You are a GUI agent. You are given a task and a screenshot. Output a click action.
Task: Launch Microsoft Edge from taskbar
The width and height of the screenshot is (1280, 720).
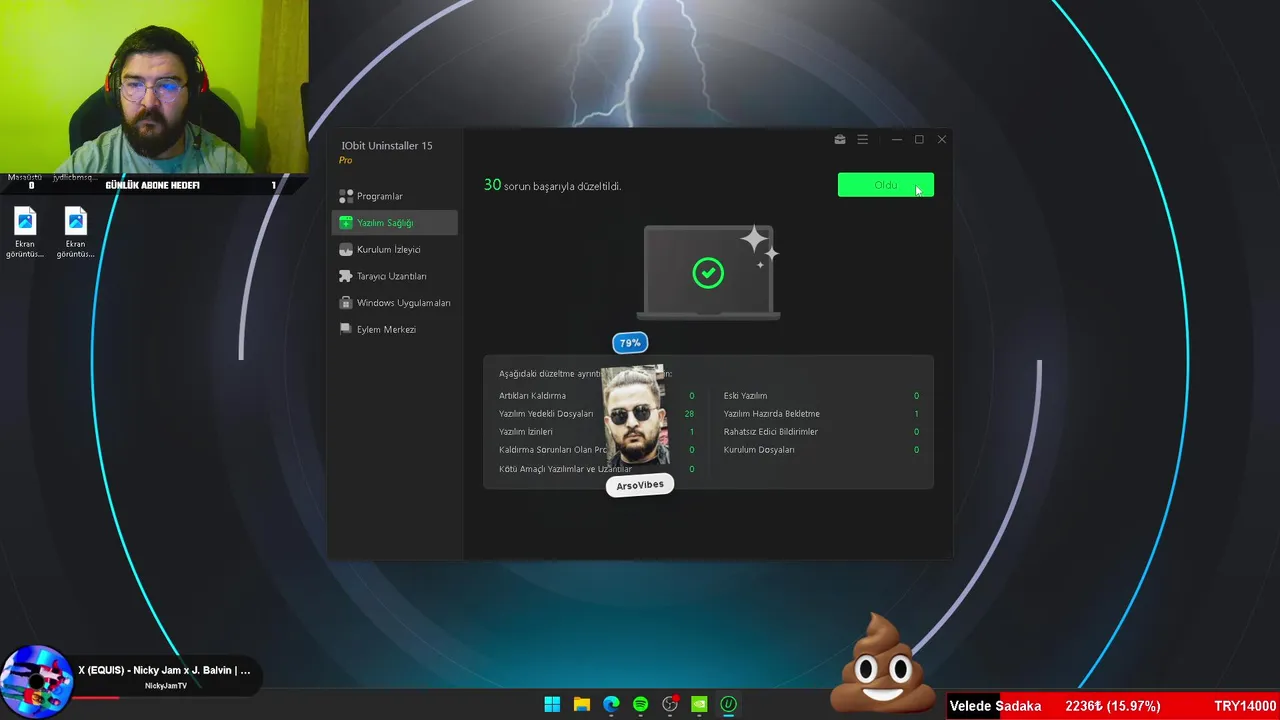point(611,704)
